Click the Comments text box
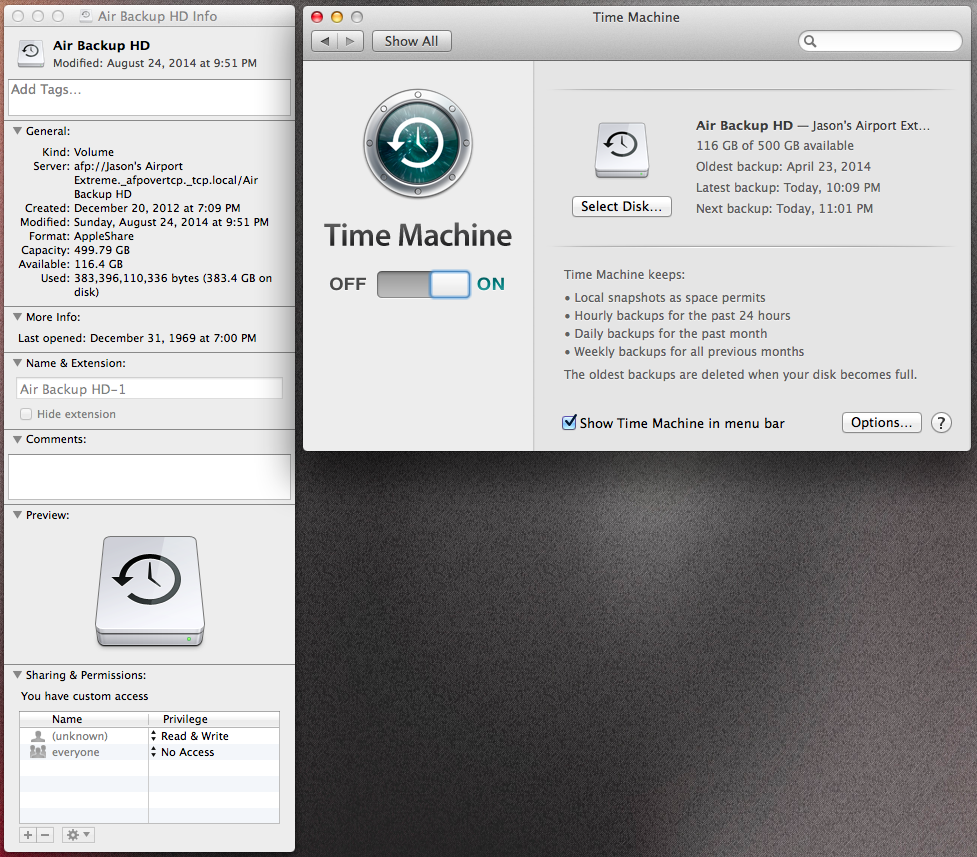The width and height of the screenshot is (977, 857). click(x=149, y=477)
